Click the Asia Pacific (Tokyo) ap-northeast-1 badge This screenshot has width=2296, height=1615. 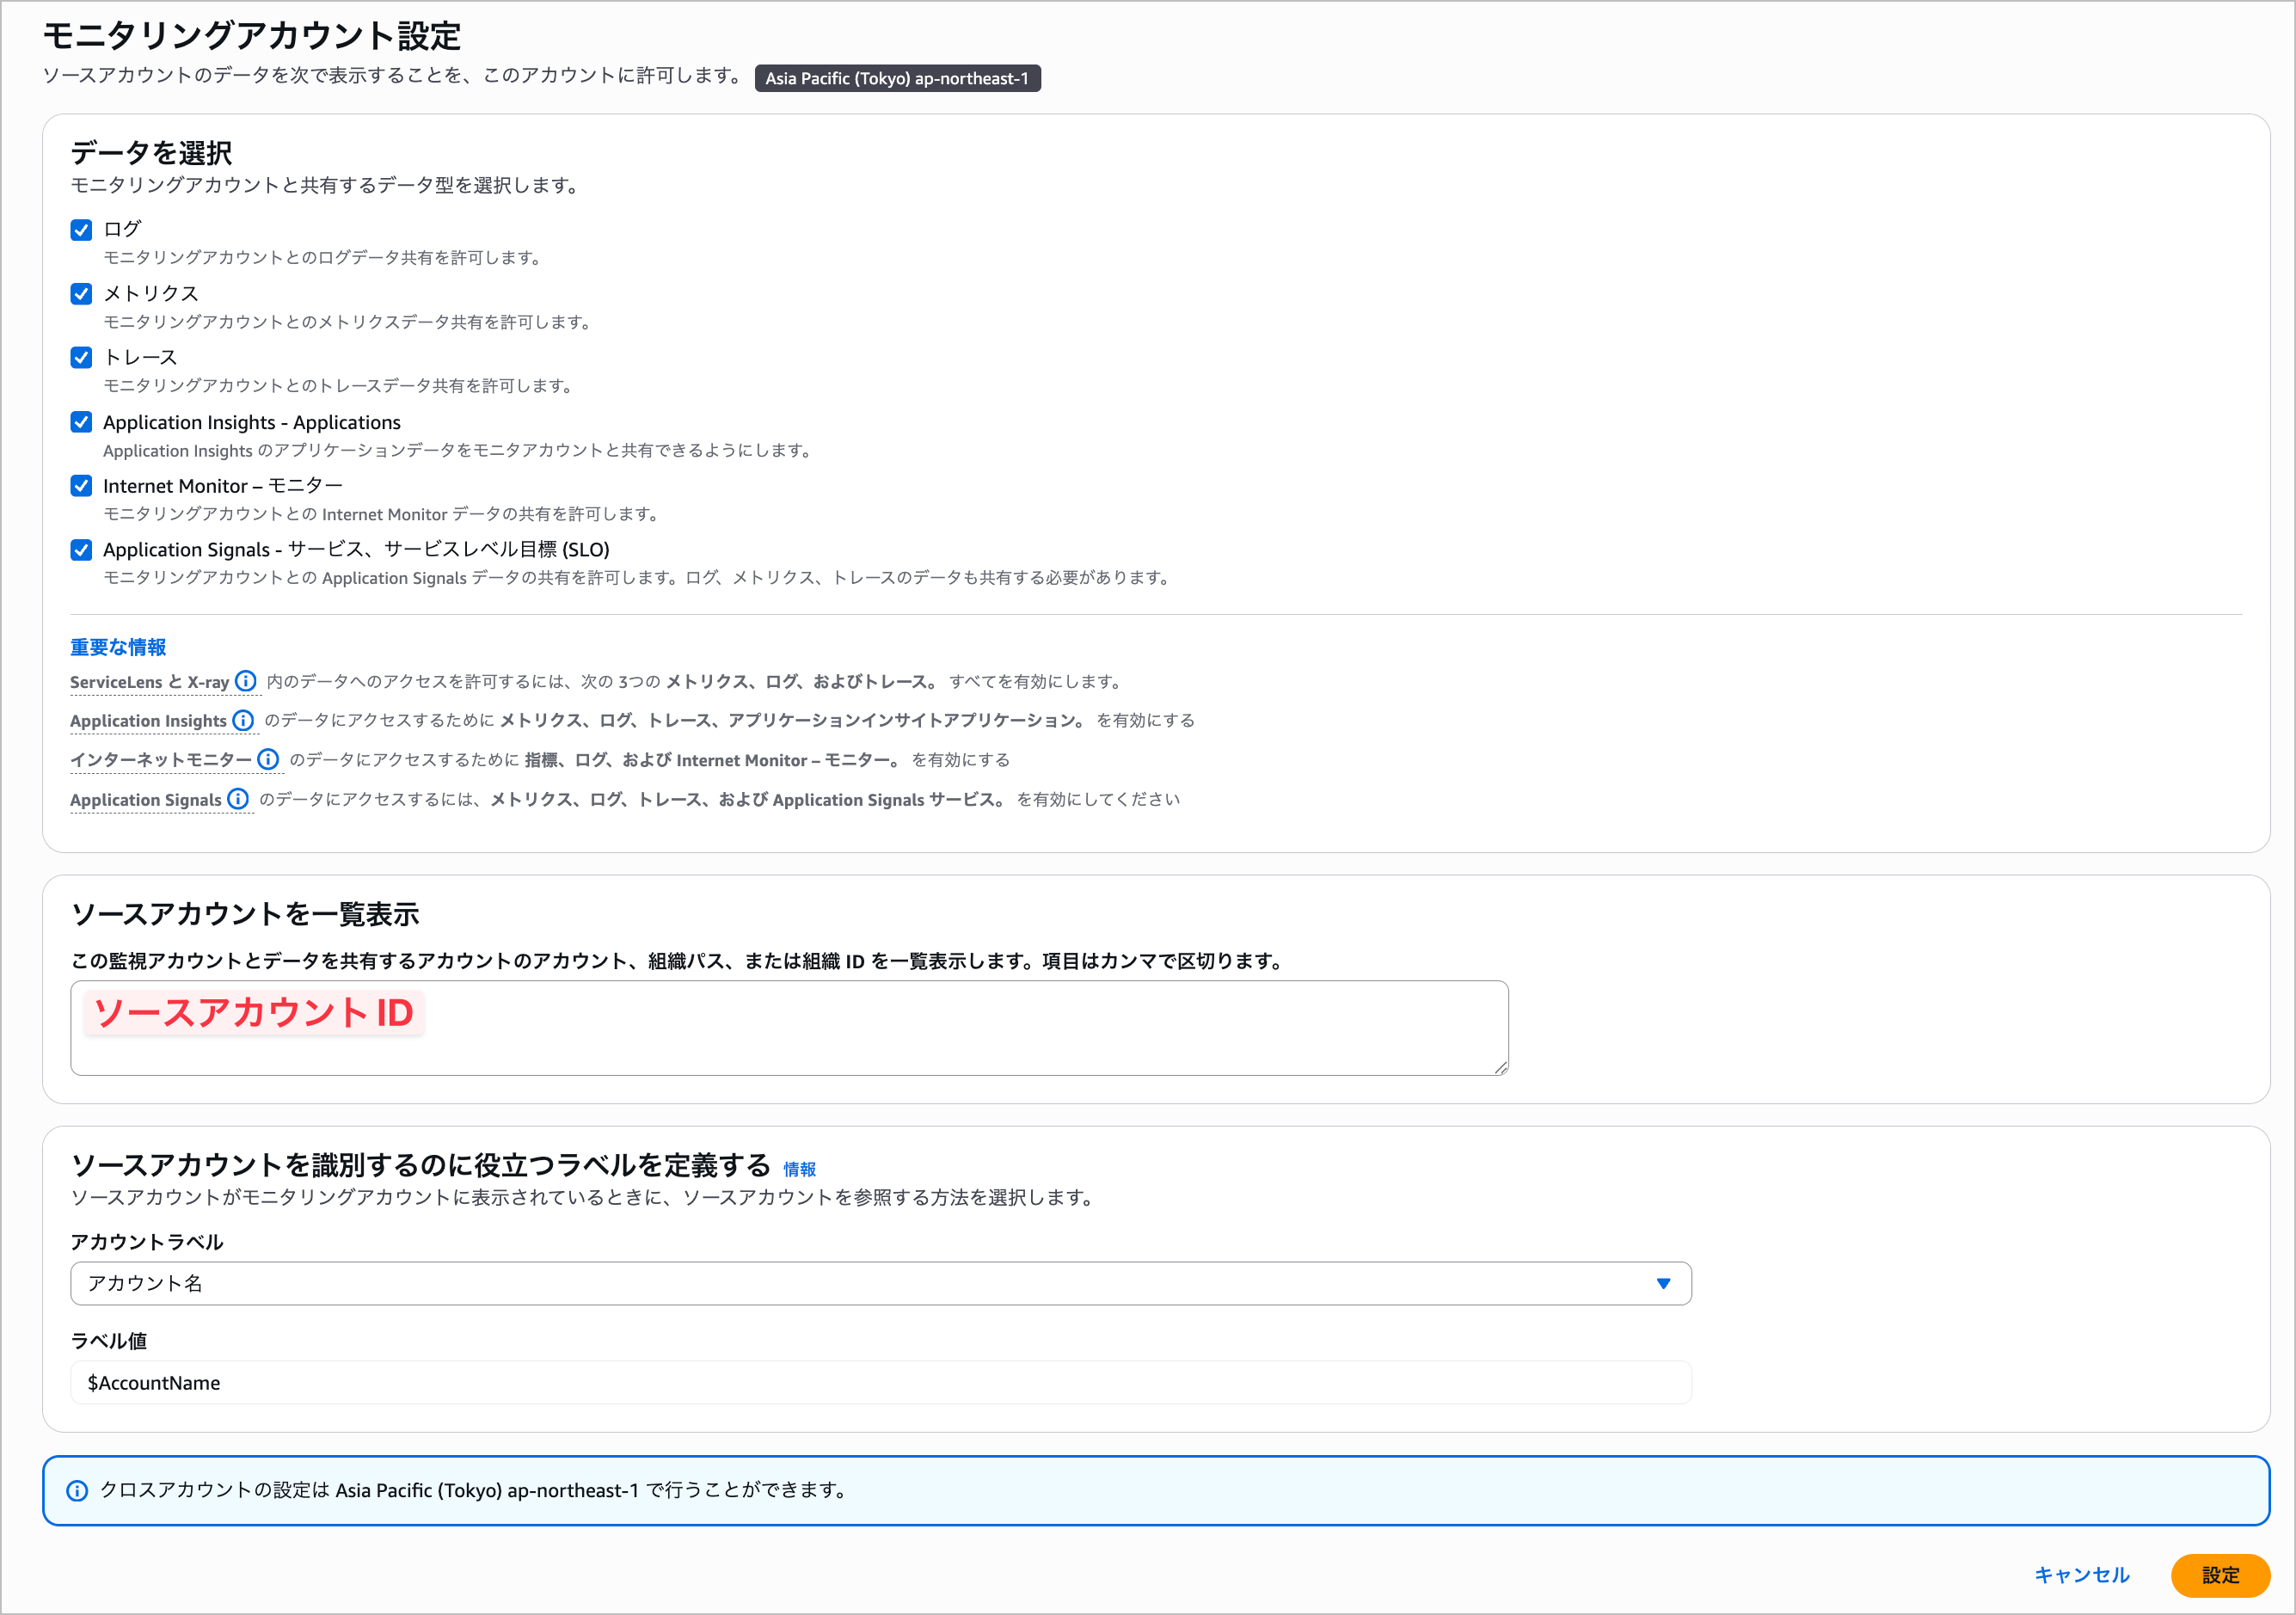(898, 77)
